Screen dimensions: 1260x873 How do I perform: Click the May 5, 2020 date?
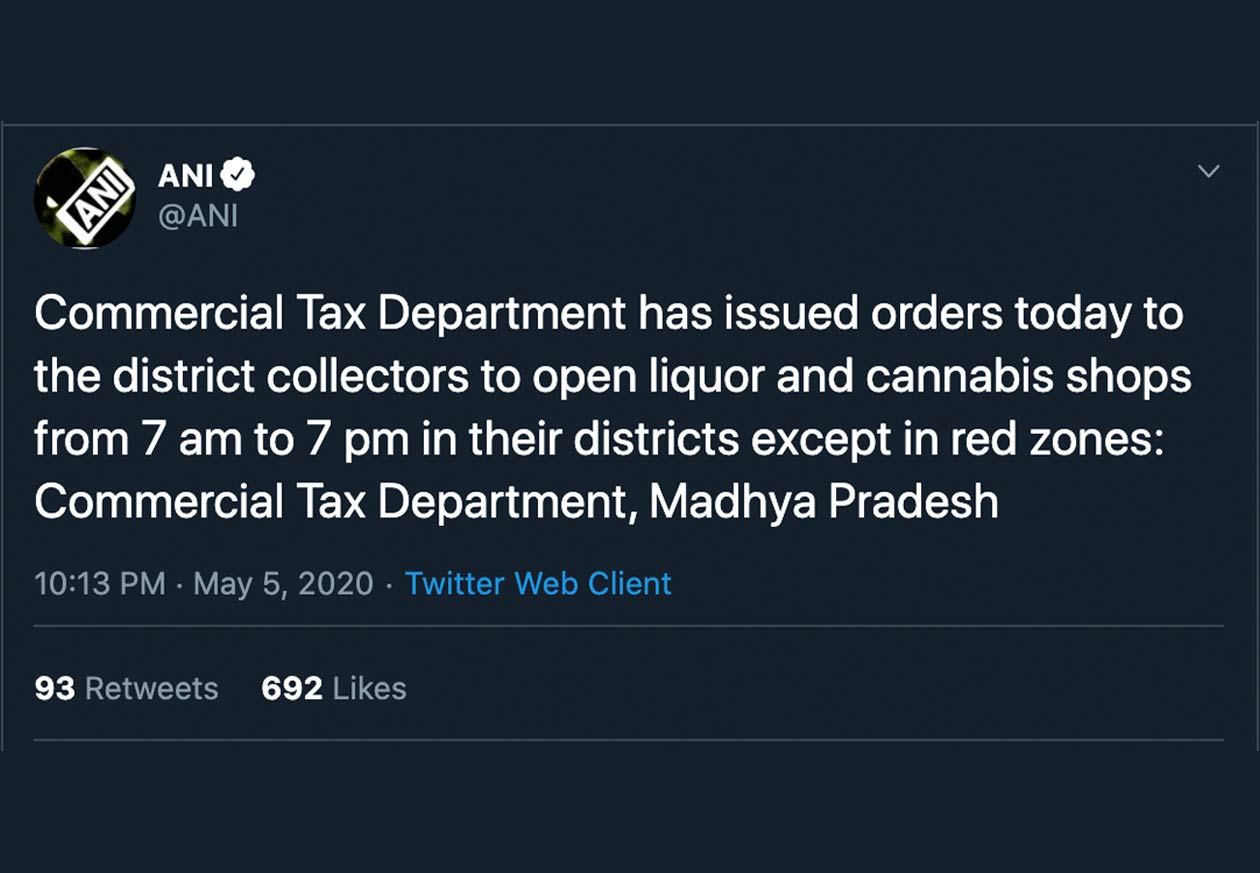[x=283, y=584]
